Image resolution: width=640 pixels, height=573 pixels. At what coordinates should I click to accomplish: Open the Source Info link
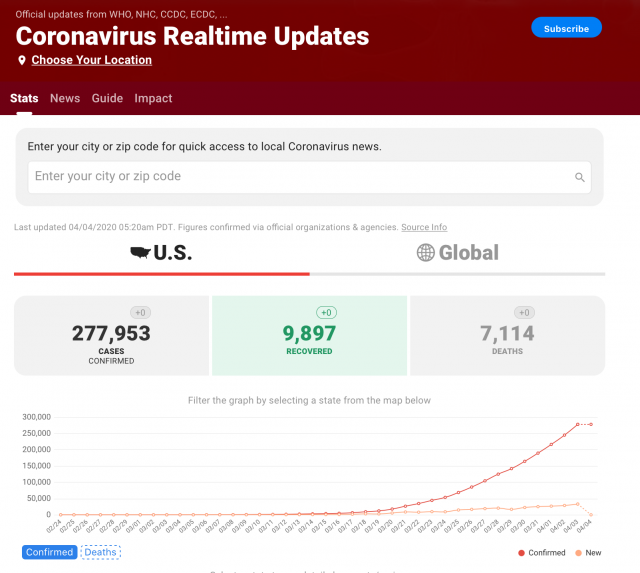(424, 227)
